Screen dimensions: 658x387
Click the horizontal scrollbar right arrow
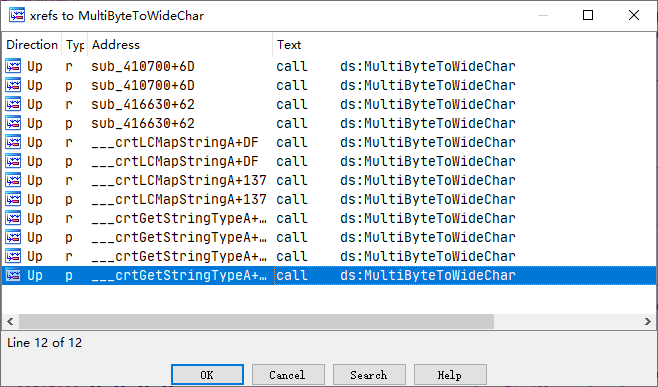(x=648, y=322)
